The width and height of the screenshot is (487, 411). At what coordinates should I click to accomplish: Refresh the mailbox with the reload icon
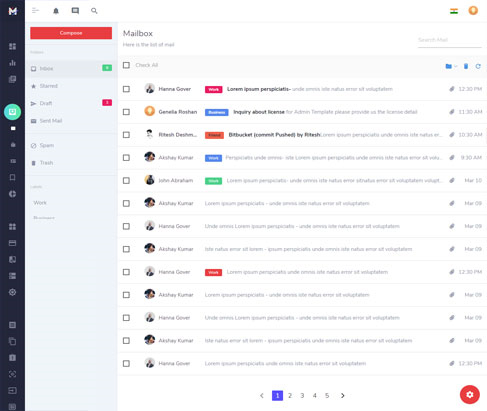tap(478, 66)
